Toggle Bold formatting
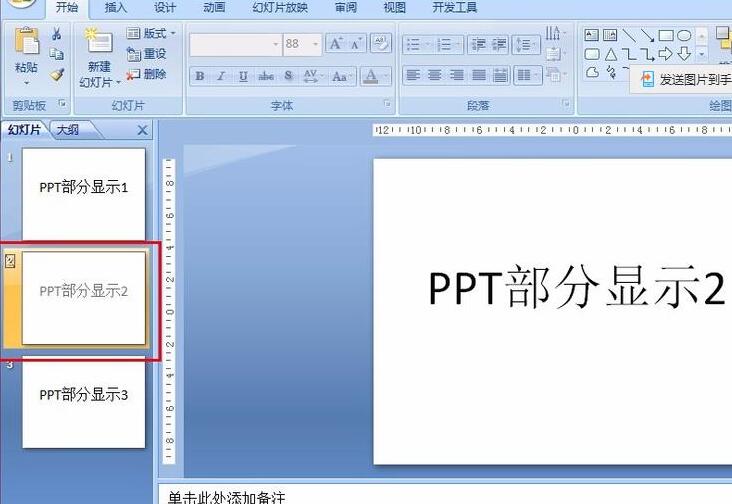The image size is (732, 504). (x=200, y=76)
